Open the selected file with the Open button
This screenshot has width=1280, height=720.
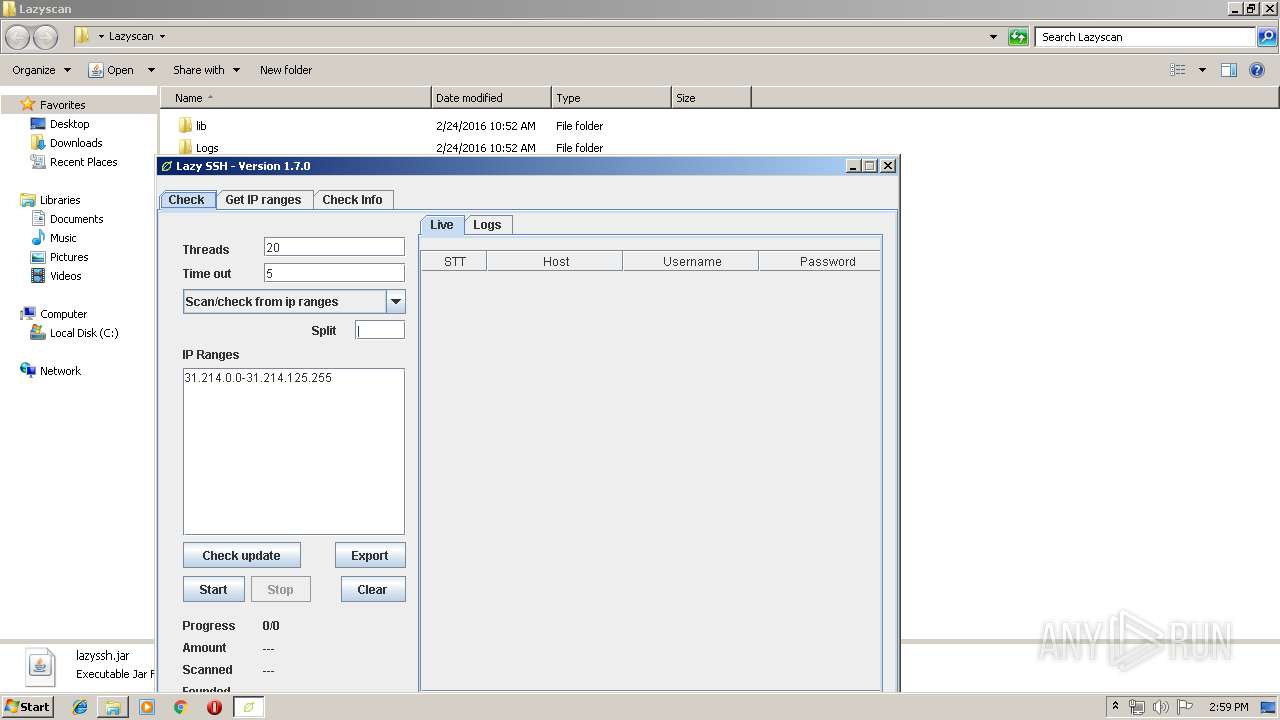click(x=112, y=70)
